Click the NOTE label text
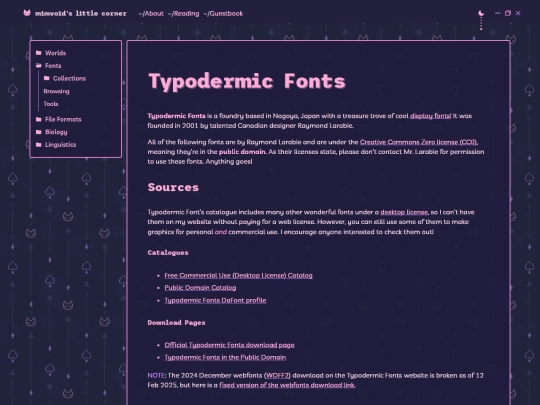The height and width of the screenshot is (405, 540). 156,375
